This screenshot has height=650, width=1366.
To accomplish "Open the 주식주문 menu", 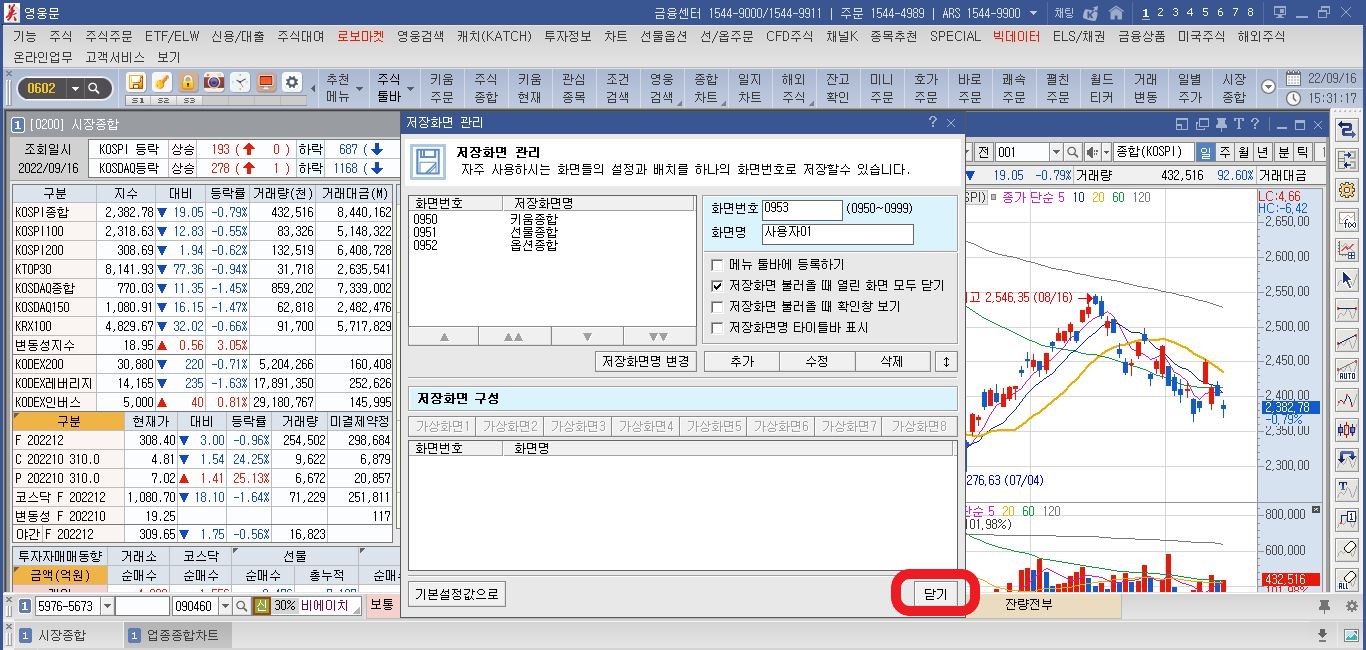I will click(x=109, y=36).
